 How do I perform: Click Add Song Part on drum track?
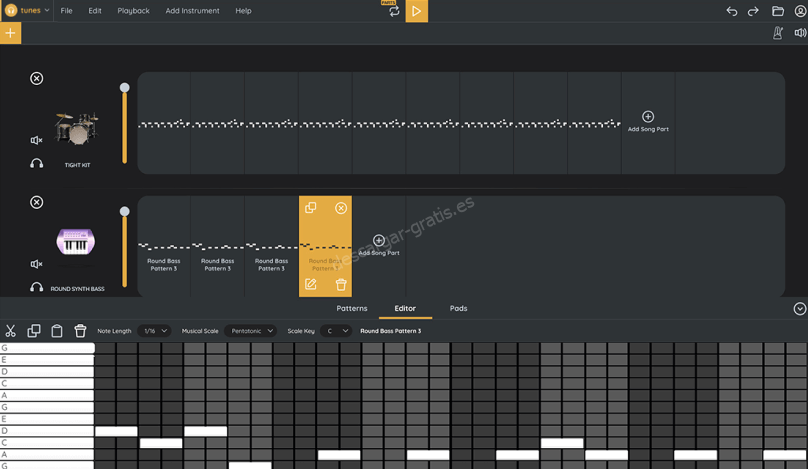pos(648,121)
